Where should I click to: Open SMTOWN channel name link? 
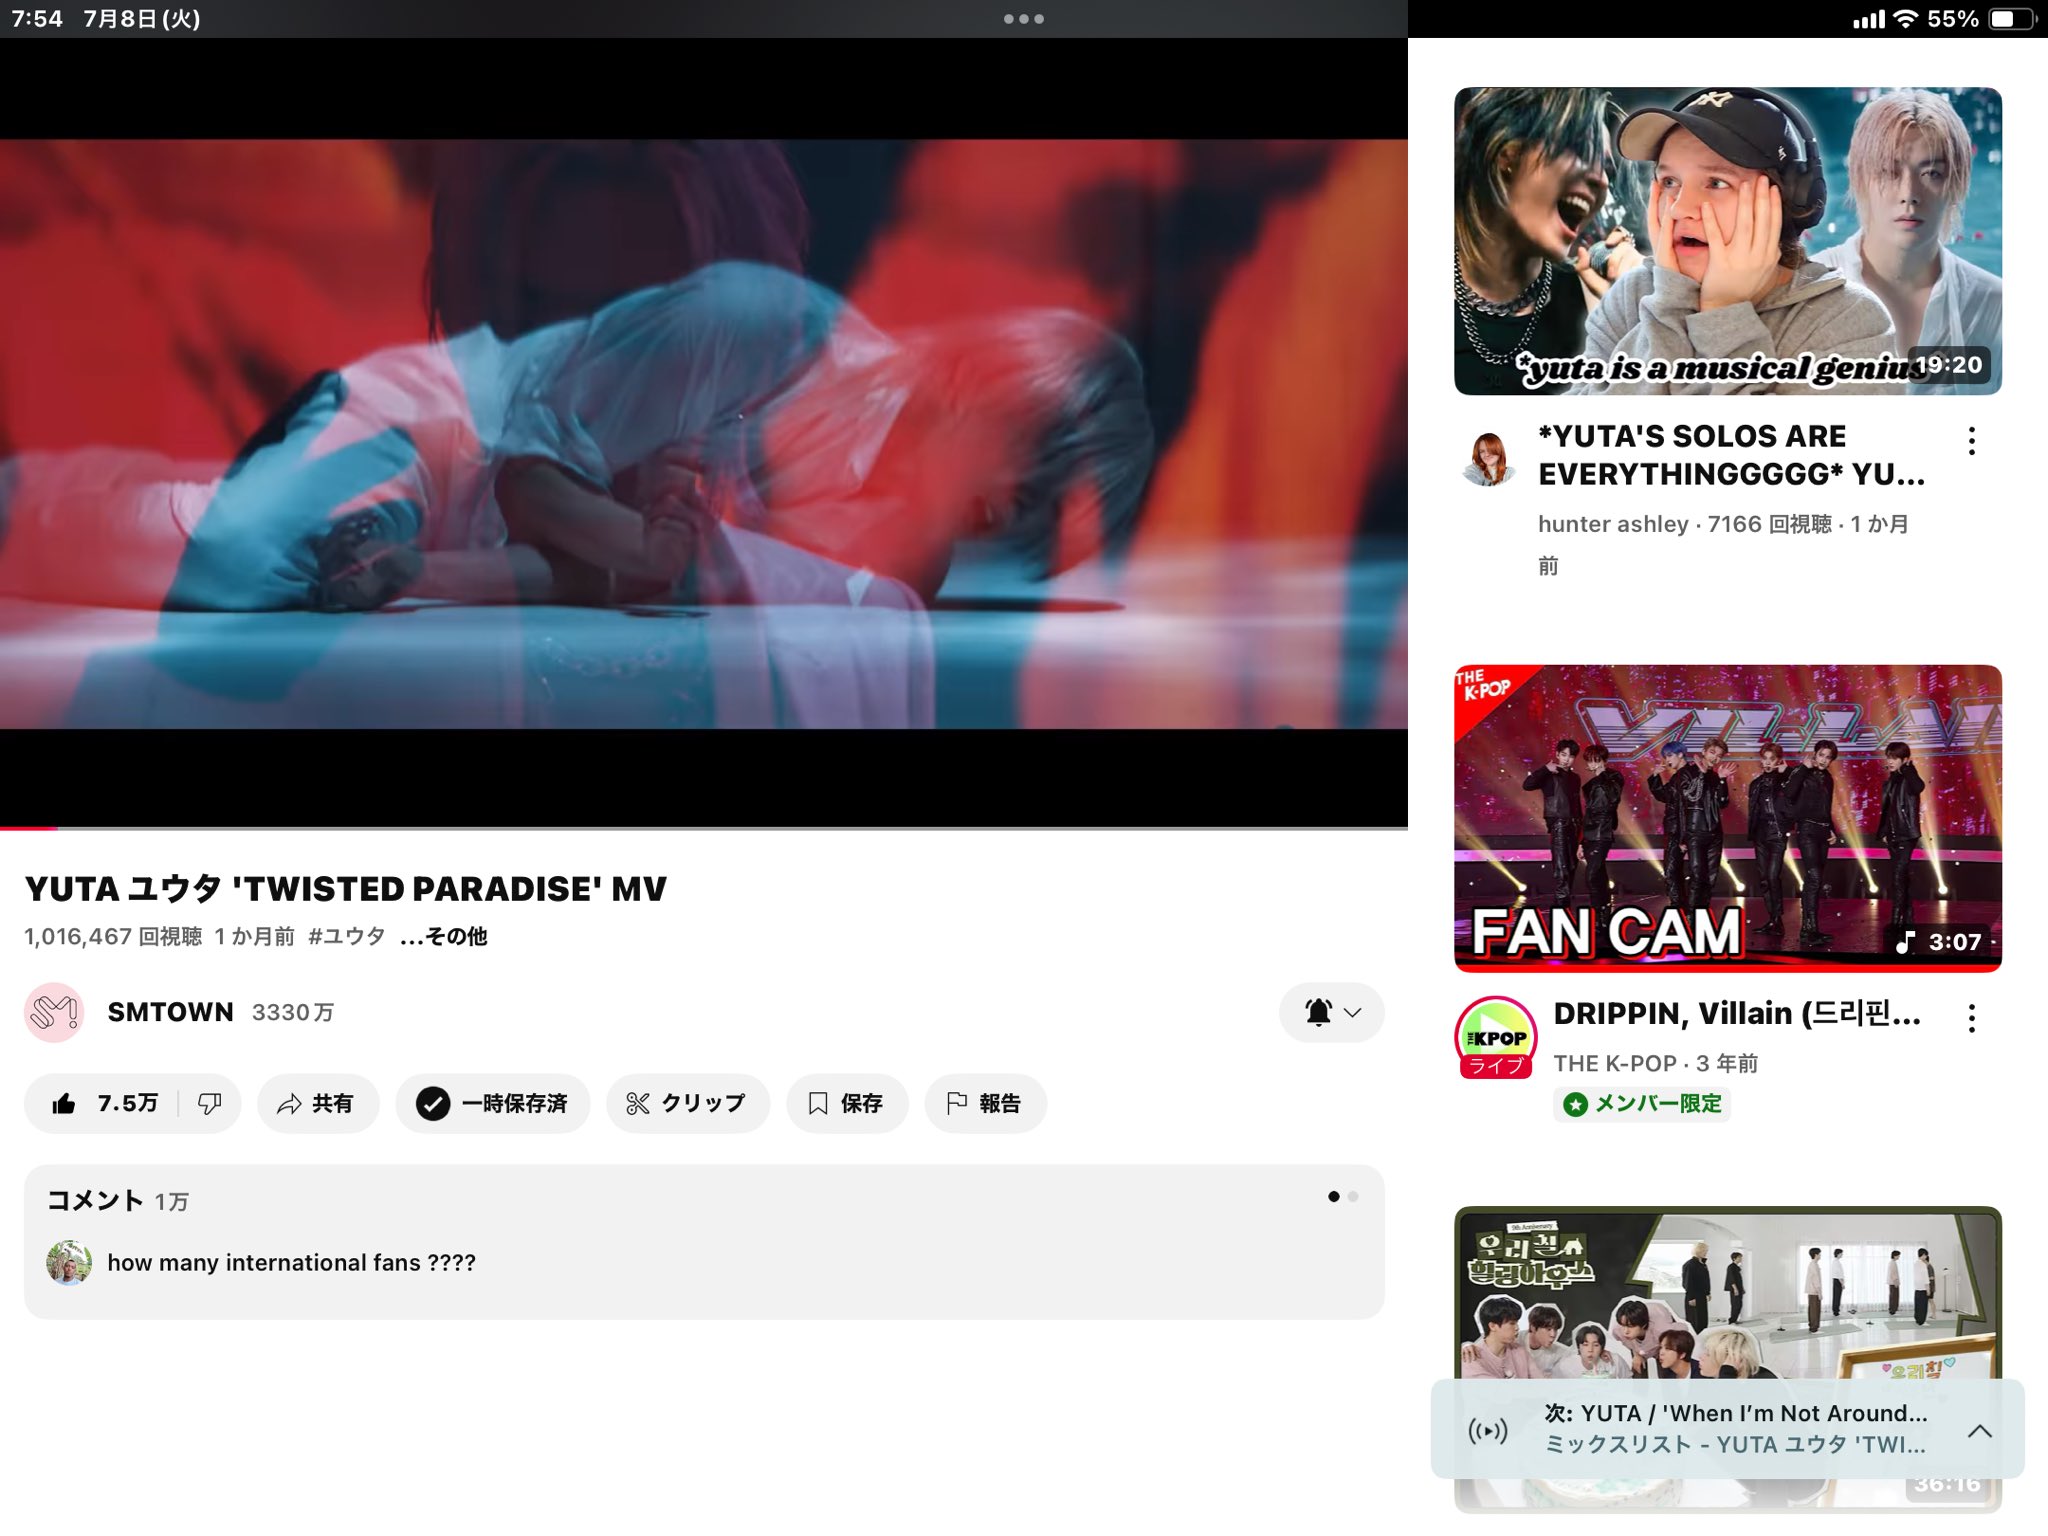[170, 1012]
